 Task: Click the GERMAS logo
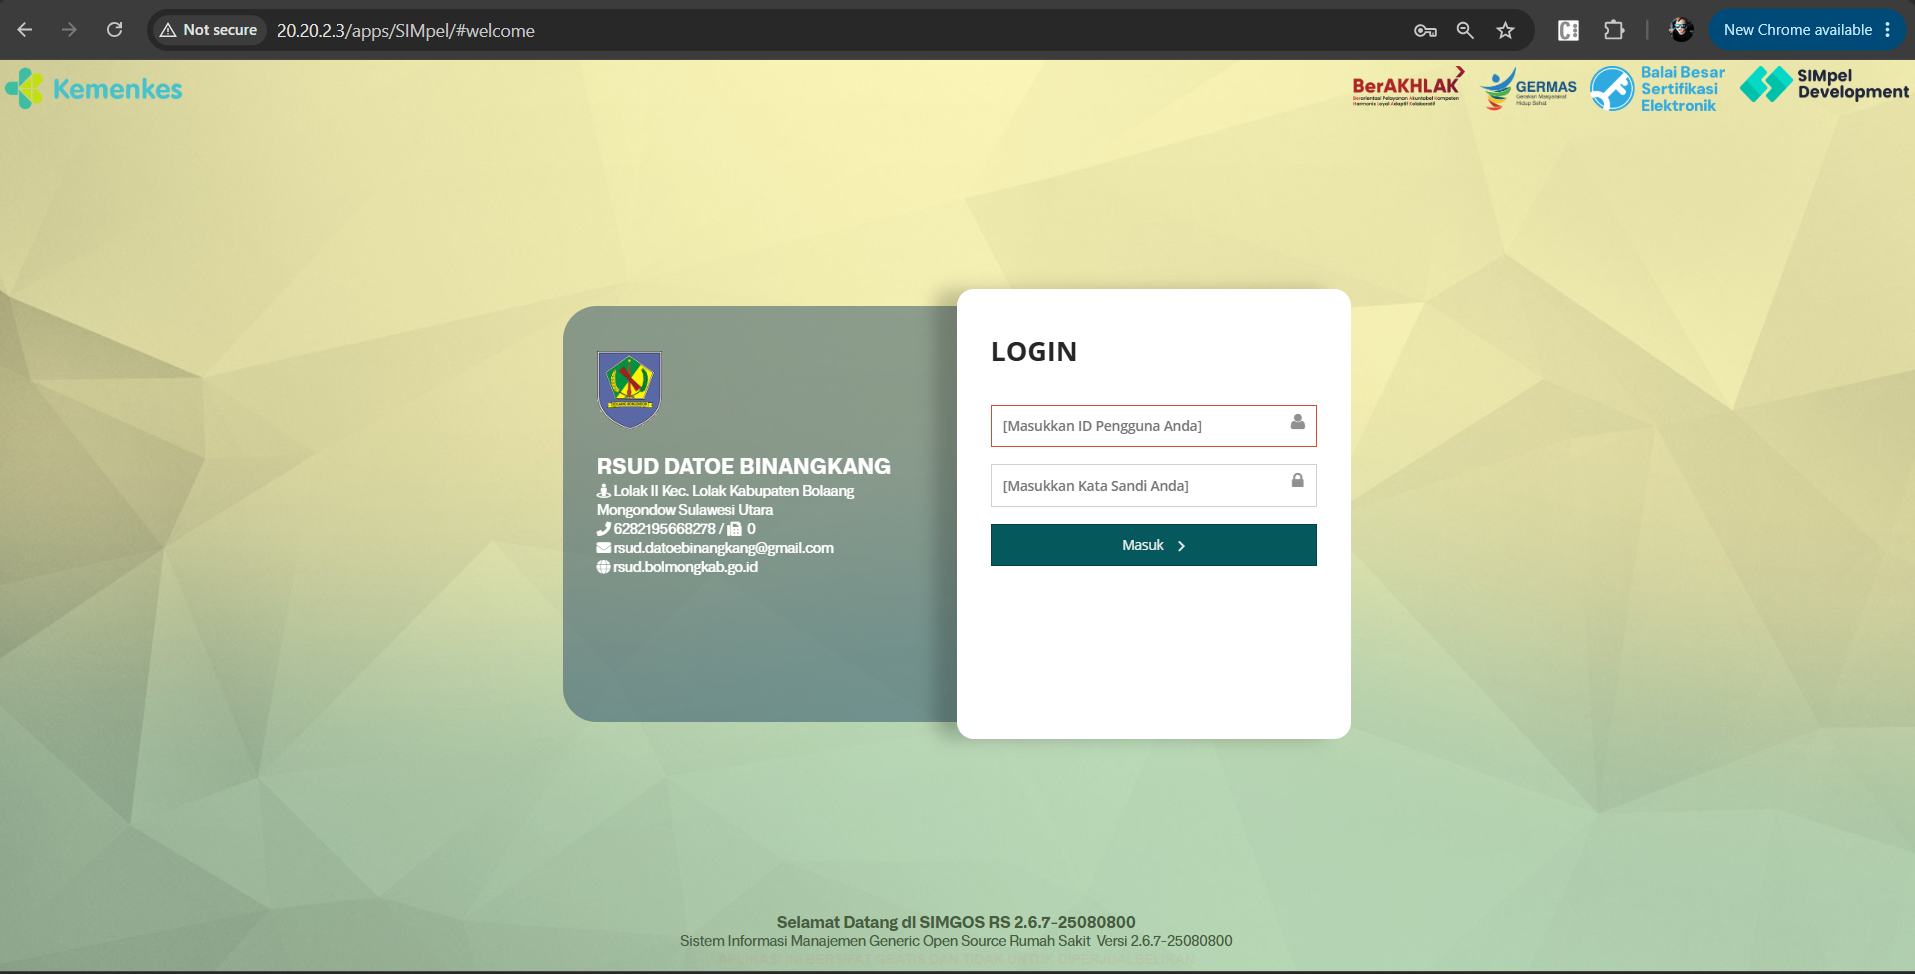point(1528,88)
